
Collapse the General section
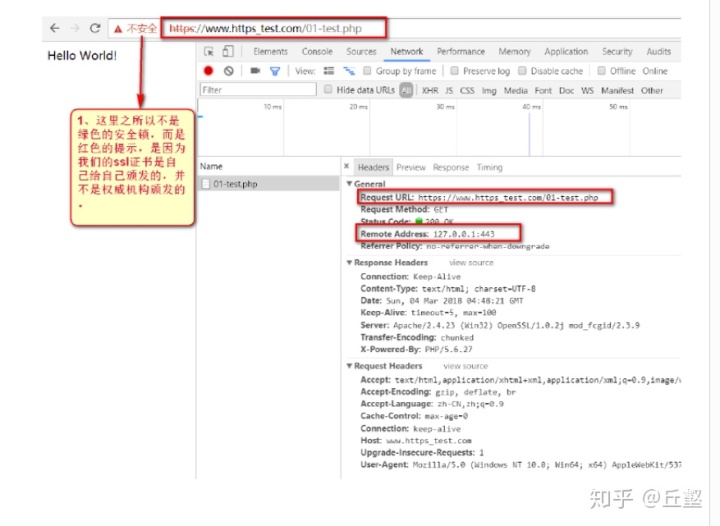coord(349,184)
